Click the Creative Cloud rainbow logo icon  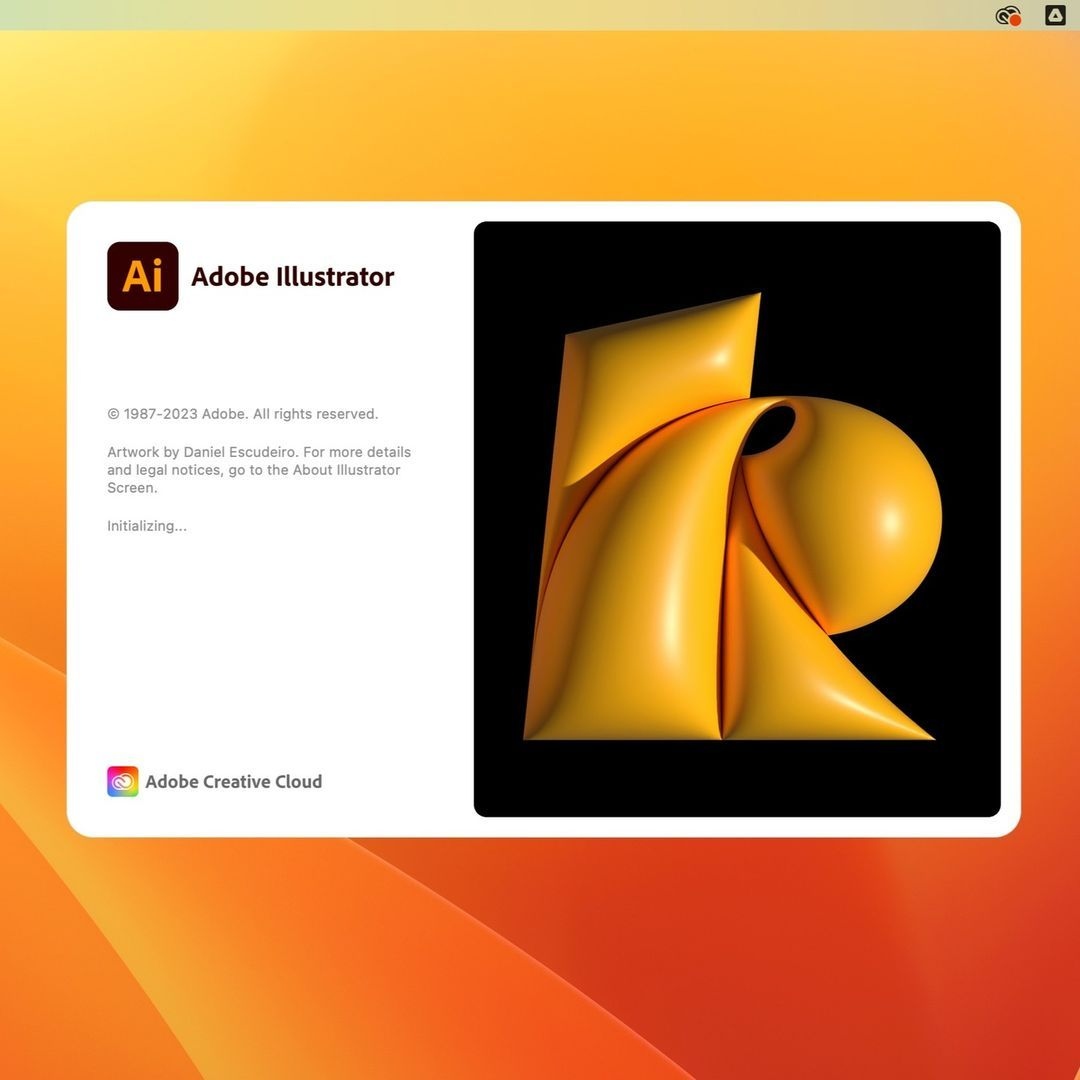tap(123, 781)
